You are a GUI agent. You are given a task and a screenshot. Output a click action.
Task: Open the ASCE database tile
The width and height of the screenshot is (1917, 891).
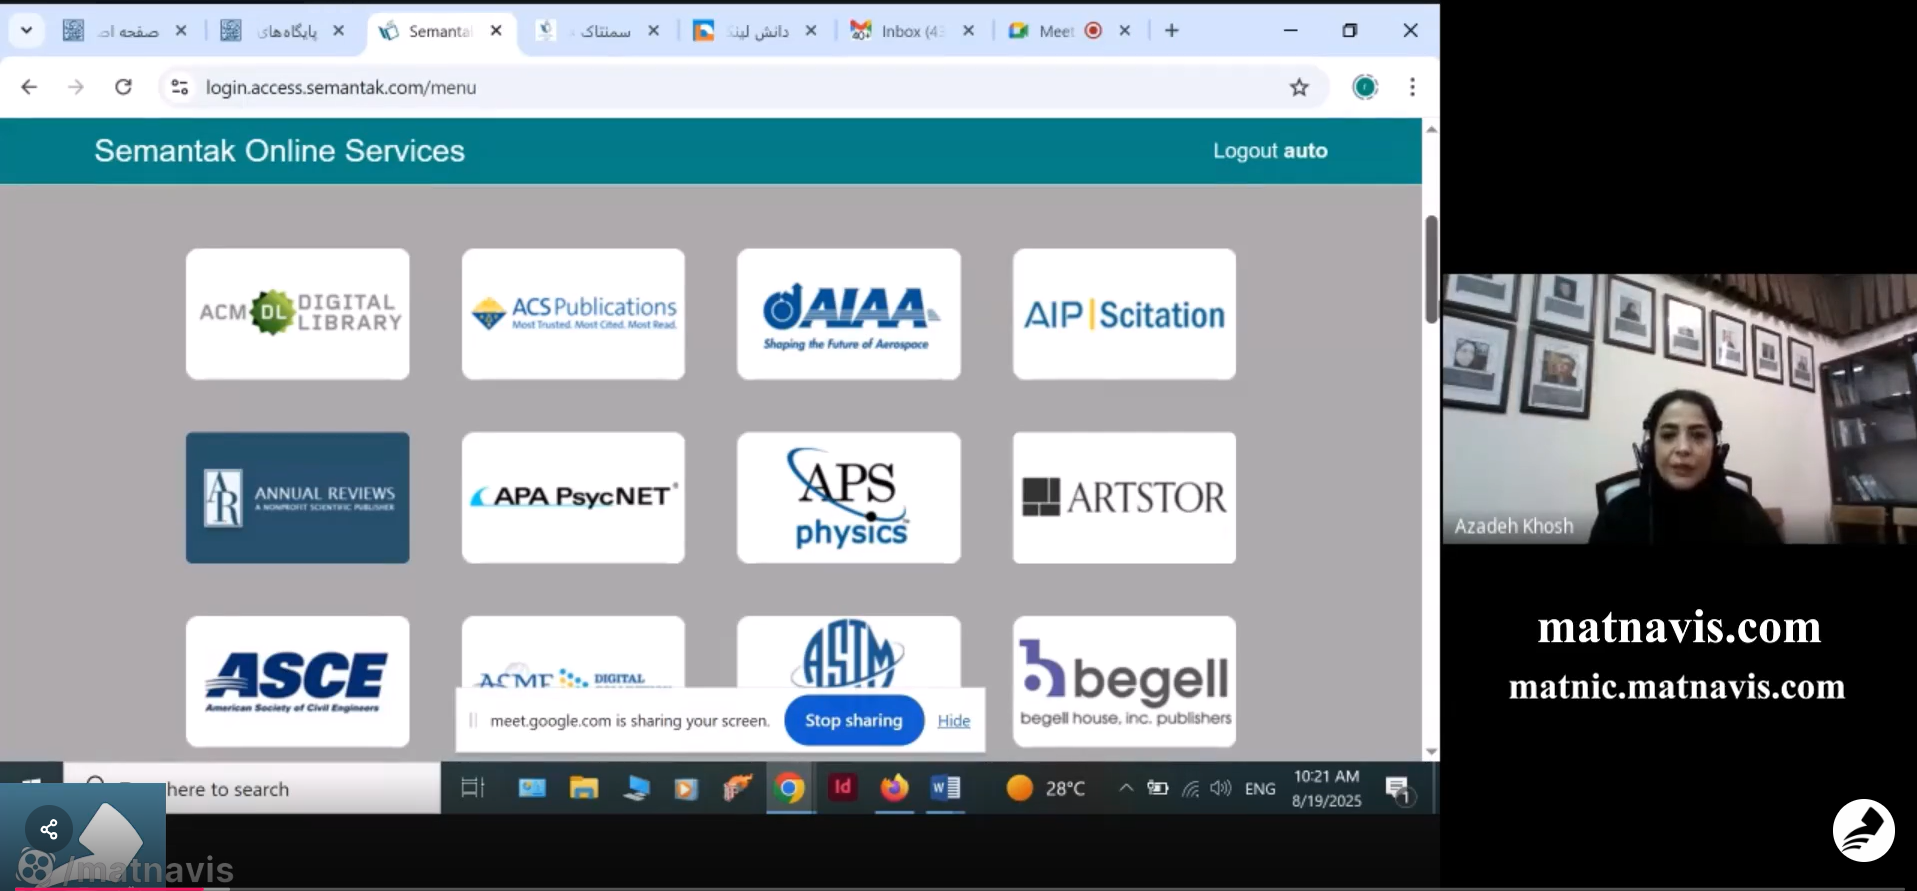click(297, 680)
